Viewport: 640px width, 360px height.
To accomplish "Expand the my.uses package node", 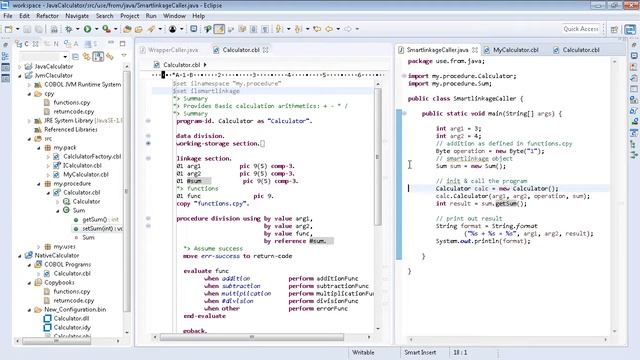I will click(39, 247).
